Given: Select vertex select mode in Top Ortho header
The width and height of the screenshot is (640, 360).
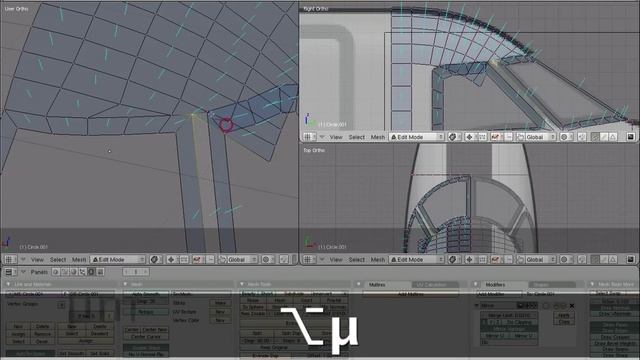Looking at the screenshot, I should pos(595,260).
